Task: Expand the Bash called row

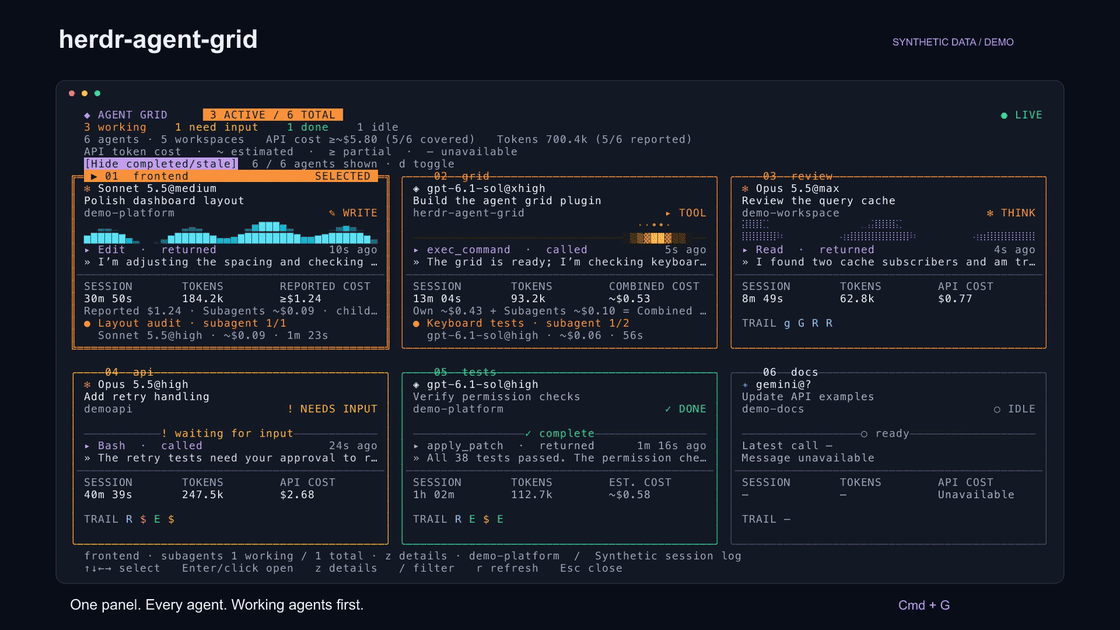Action: pos(231,446)
